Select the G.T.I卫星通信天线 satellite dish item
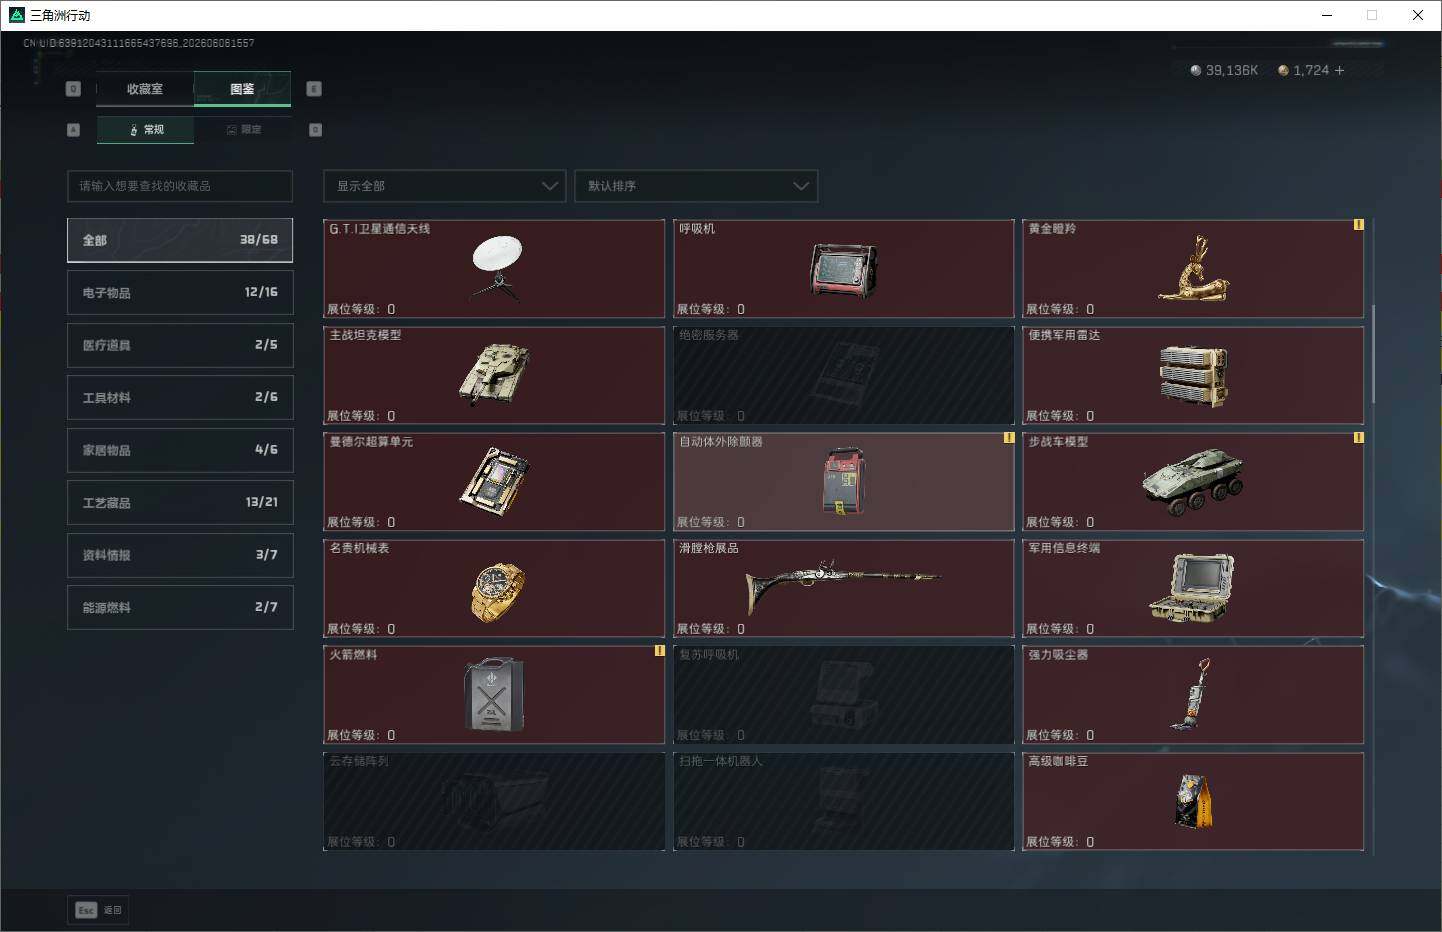Screen dimensions: 1442x932 tap(494, 269)
